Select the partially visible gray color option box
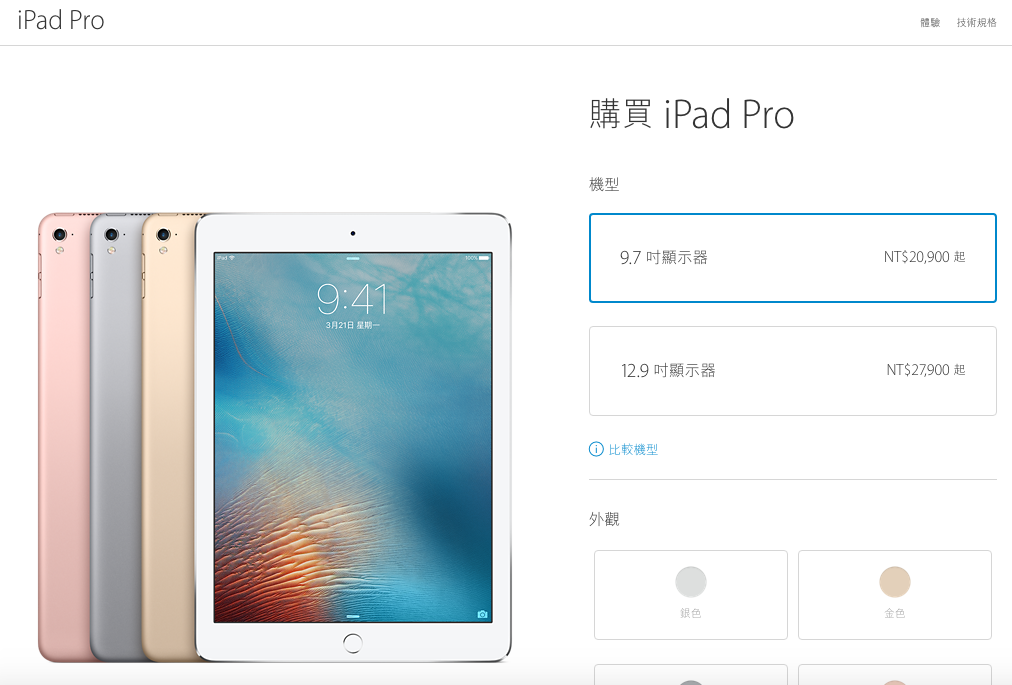This screenshot has height=685, width=1012. pos(691,674)
